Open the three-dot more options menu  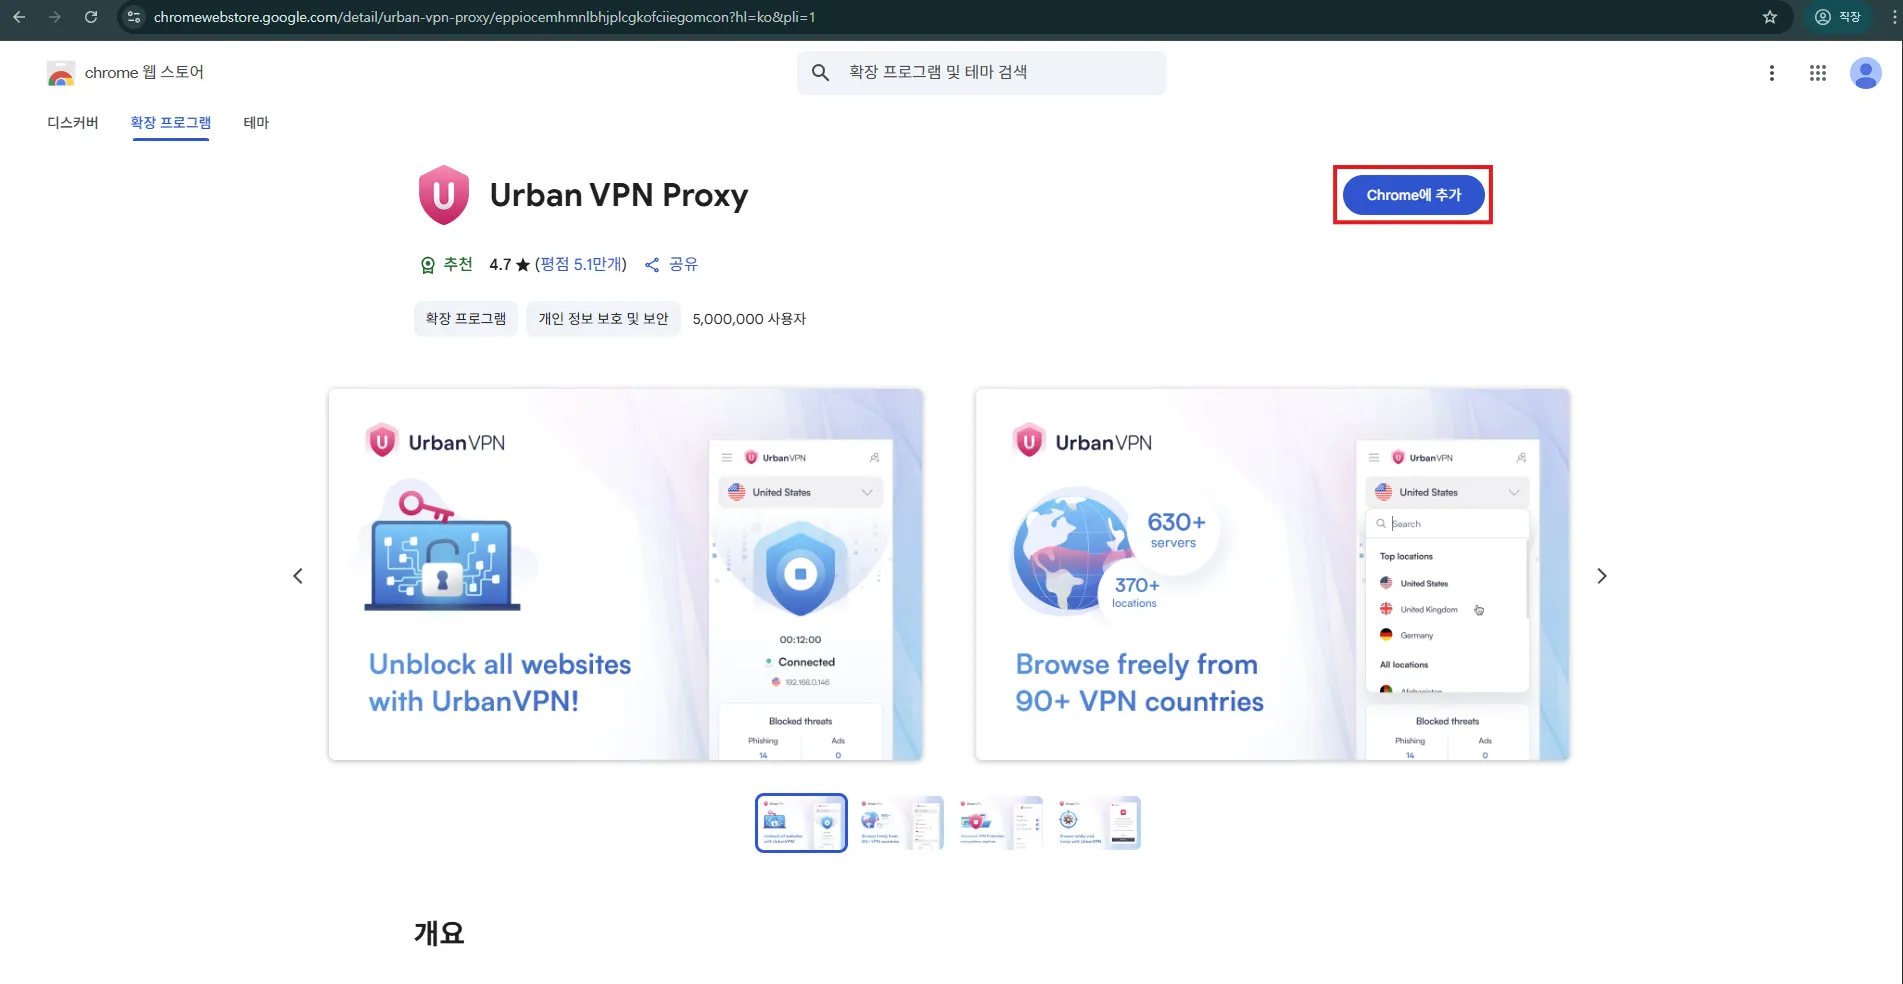pos(1771,73)
